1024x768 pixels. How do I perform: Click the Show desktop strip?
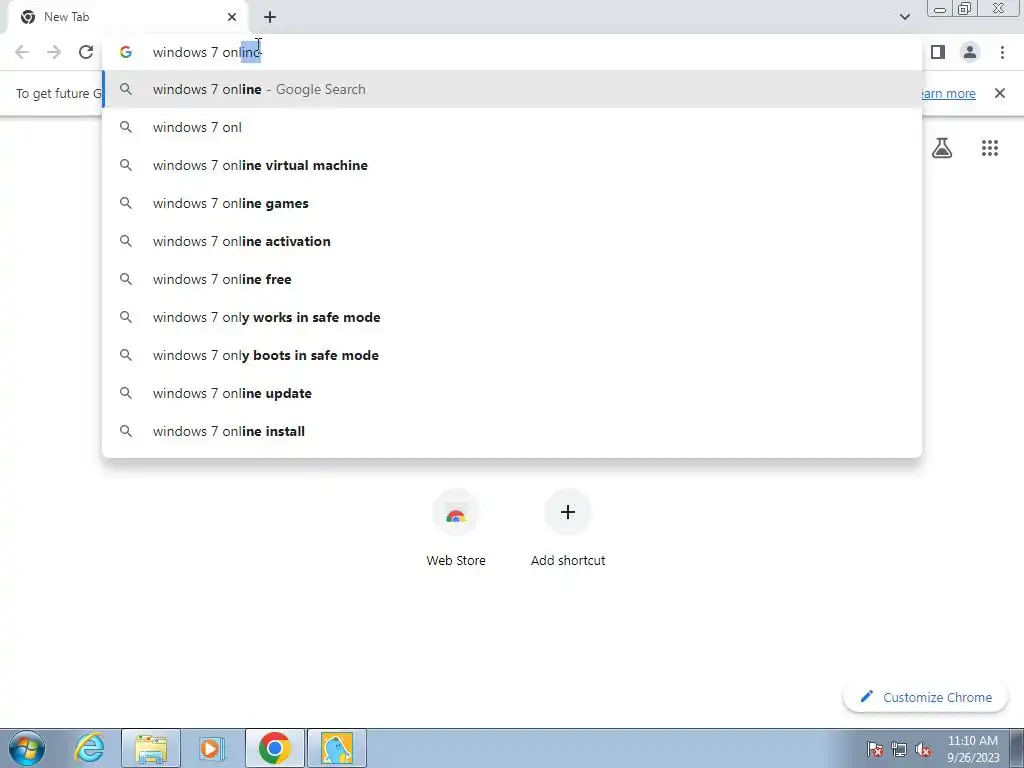[1017, 749]
